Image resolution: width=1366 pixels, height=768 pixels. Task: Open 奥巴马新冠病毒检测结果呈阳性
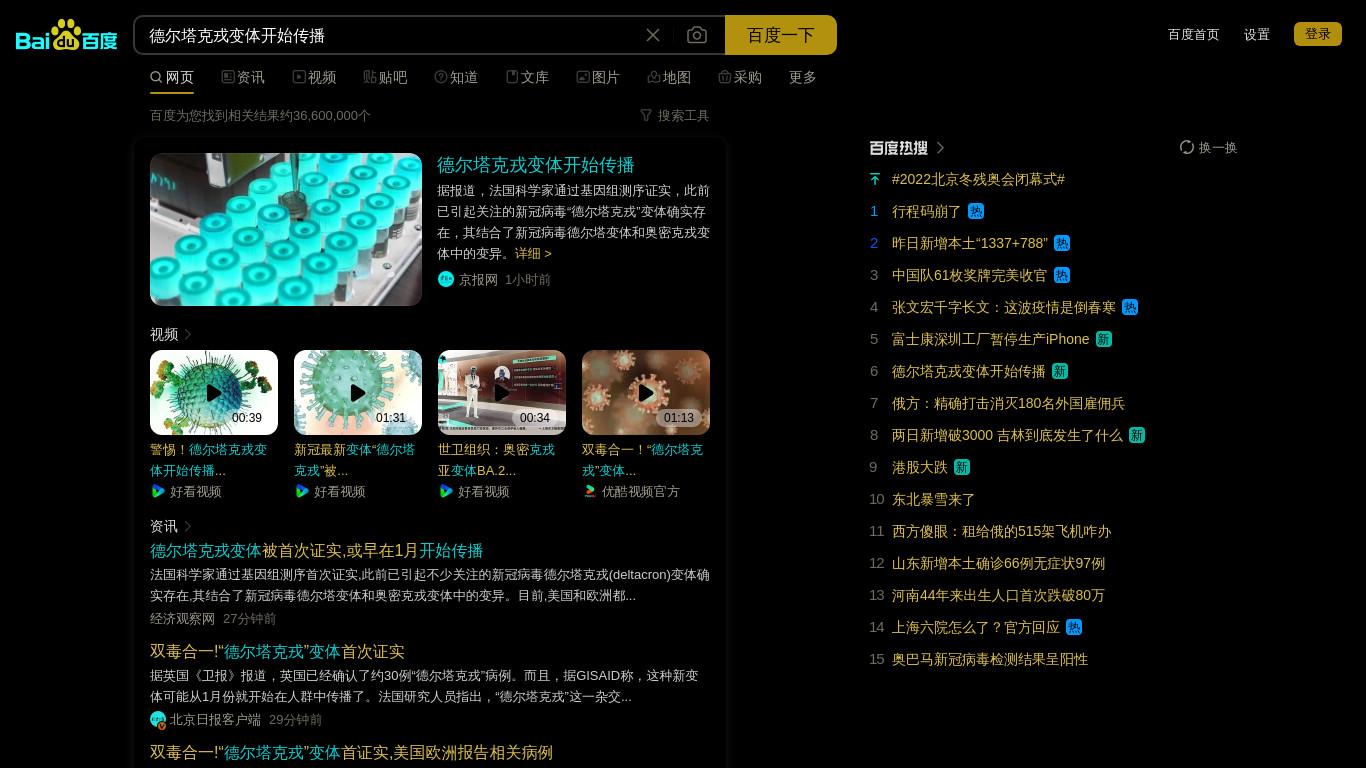[990, 659]
